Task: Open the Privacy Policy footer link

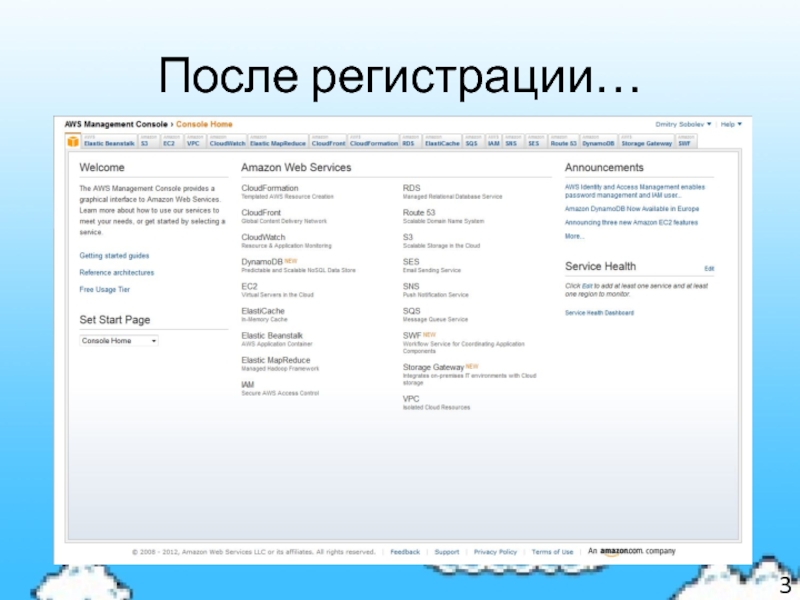Action: click(x=495, y=552)
